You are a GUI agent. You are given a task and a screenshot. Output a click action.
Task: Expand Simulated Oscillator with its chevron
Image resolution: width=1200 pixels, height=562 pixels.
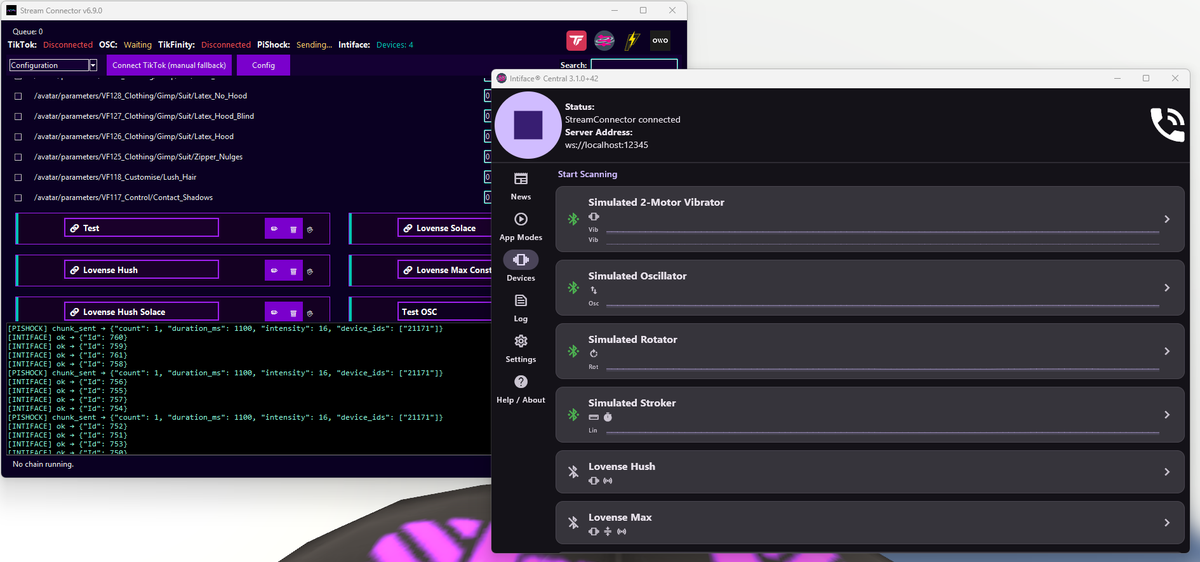point(1167,288)
